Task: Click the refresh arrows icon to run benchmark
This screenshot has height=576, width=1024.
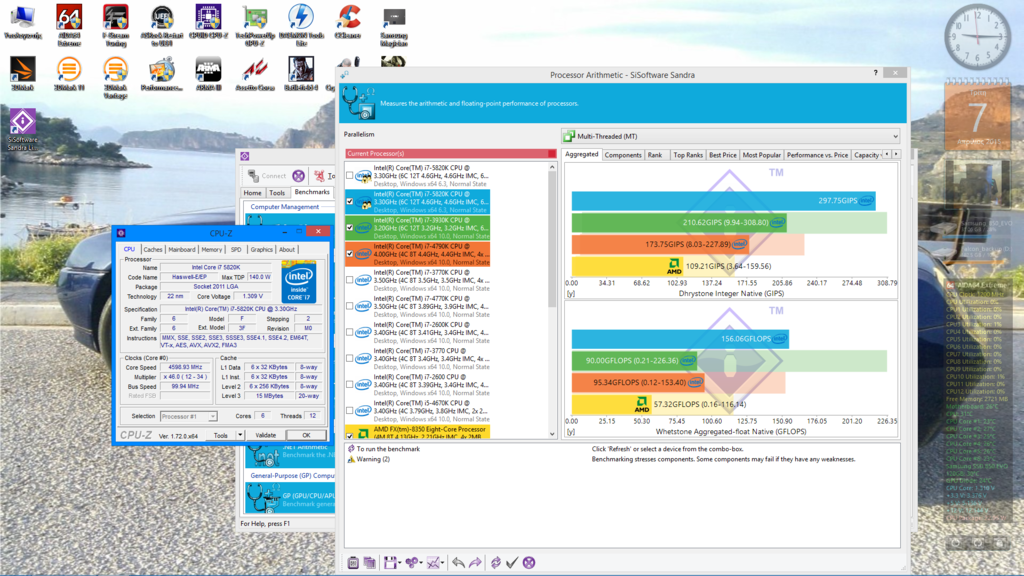Action: coord(496,562)
